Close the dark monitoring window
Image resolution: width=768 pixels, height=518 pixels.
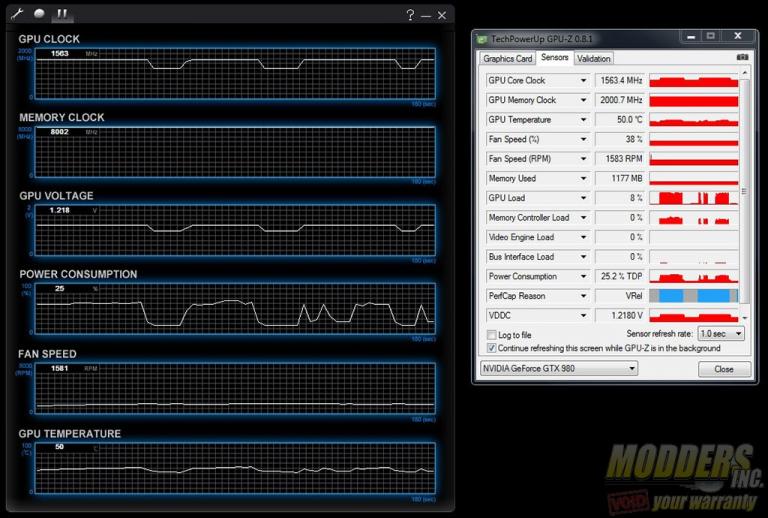(442, 15)
